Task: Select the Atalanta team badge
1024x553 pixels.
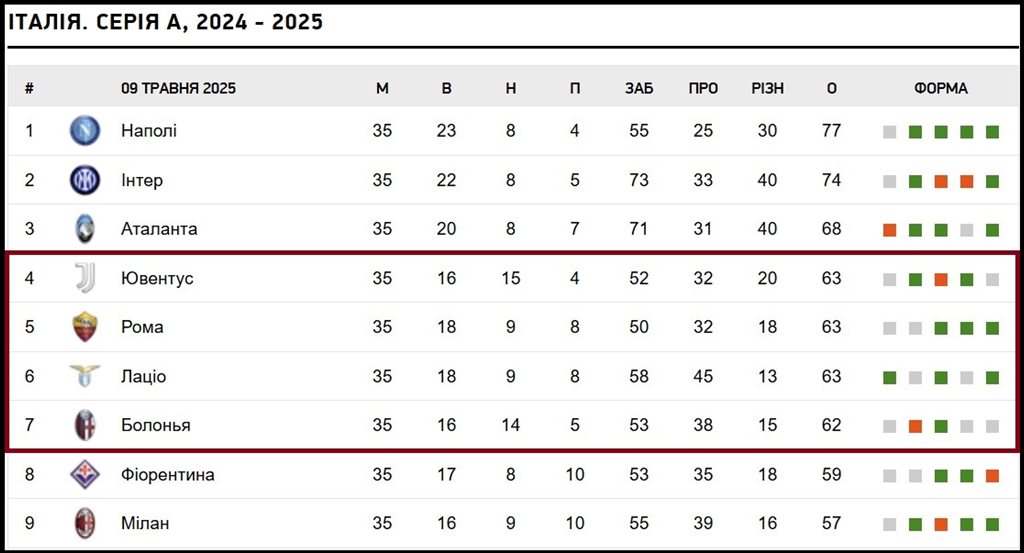Action: tap(85, 229)
